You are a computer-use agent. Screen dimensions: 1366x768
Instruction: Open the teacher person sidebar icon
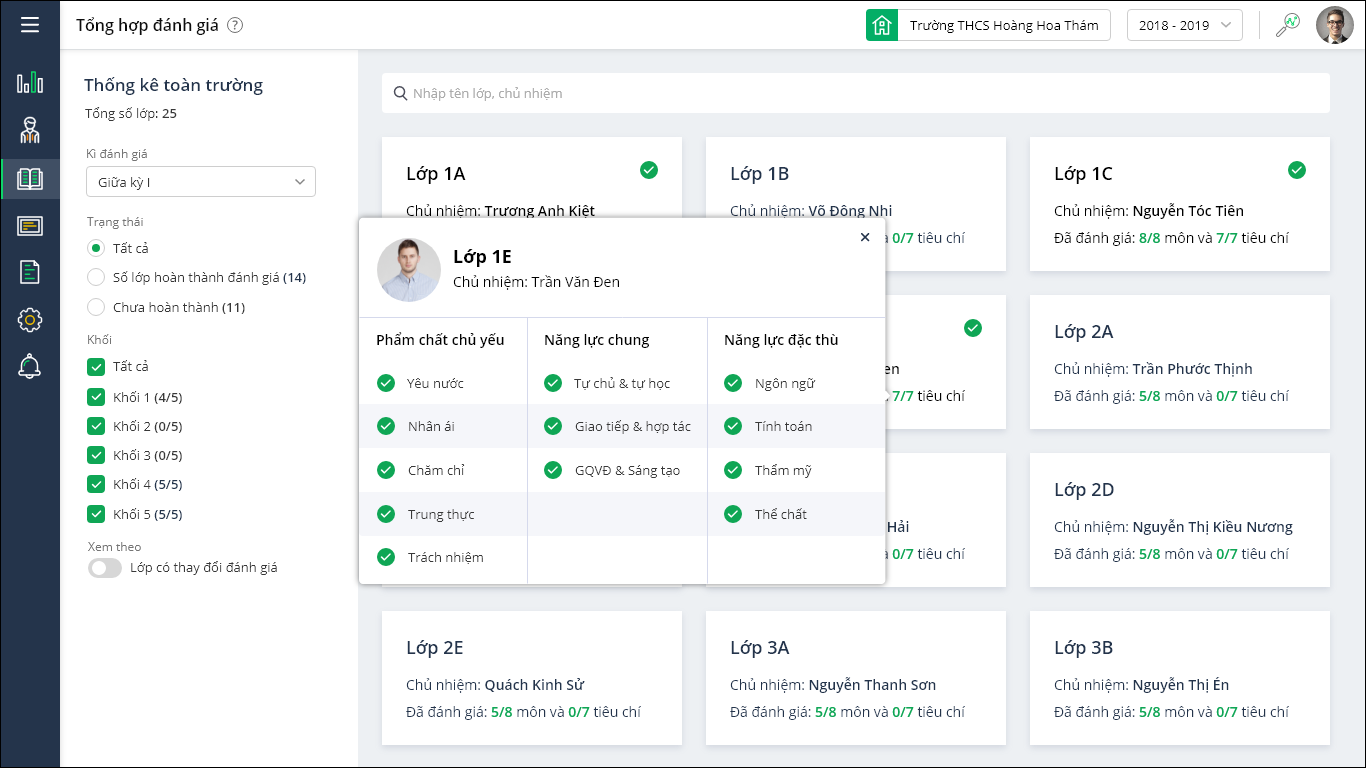(x=30, y=130)
